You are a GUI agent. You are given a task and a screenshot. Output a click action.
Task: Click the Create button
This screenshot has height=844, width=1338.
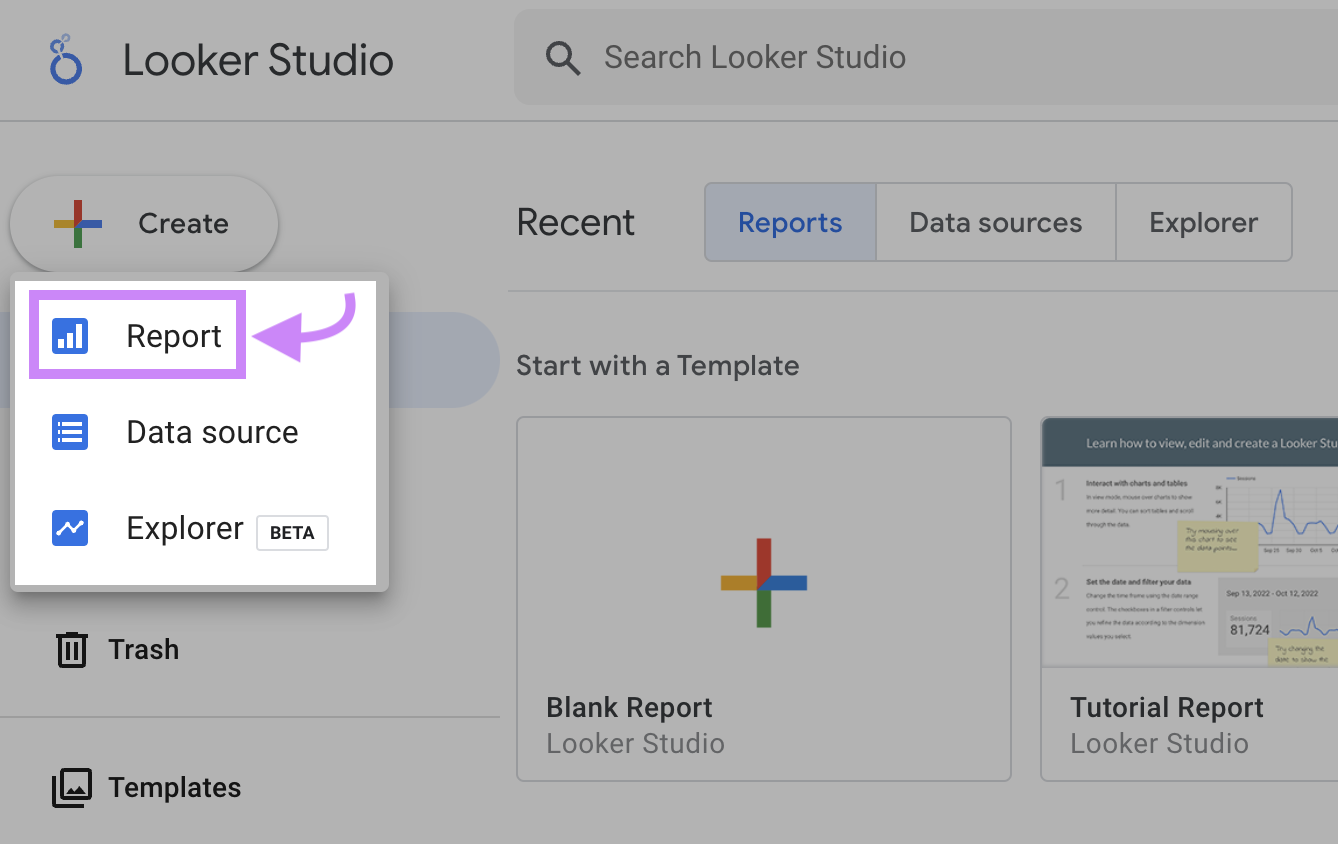click(143, 222)
